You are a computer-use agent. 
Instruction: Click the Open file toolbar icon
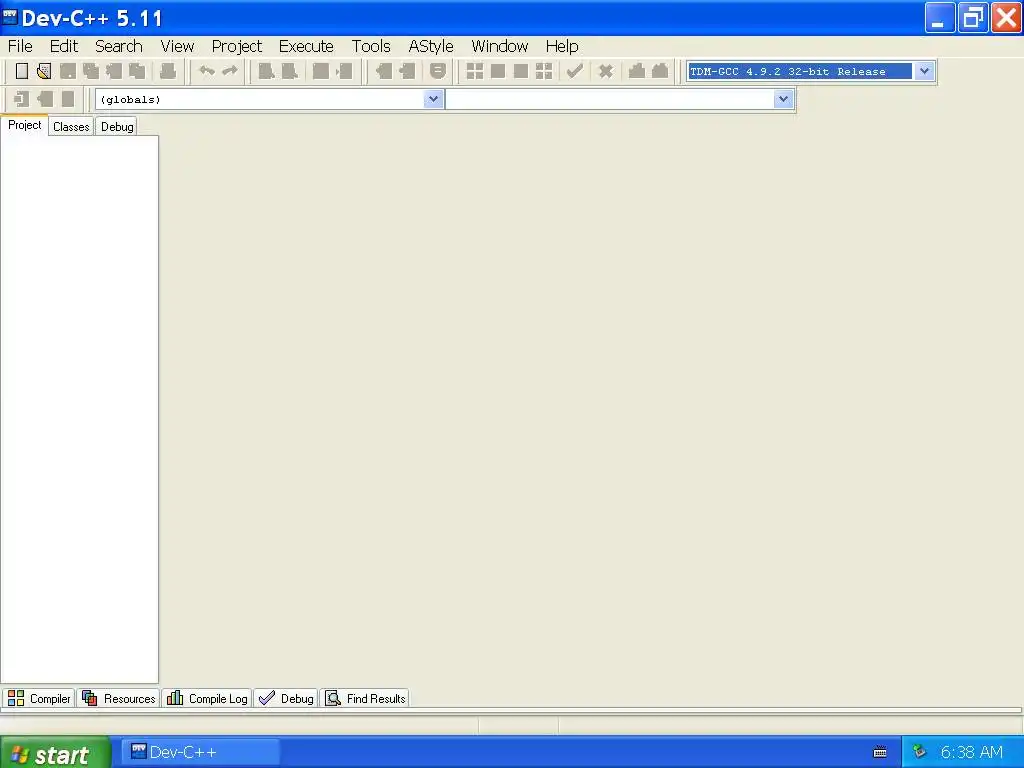click(44, 71)
